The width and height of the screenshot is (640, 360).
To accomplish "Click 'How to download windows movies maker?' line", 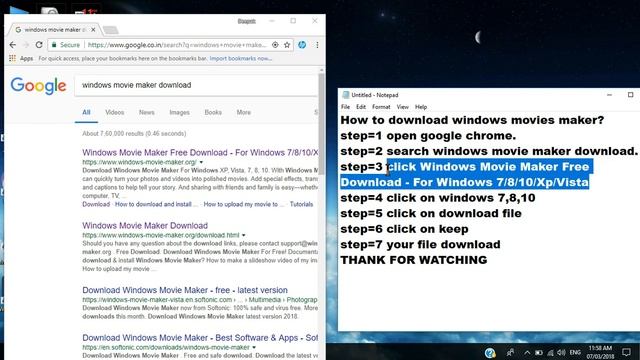I will click(x=472, y=120).
